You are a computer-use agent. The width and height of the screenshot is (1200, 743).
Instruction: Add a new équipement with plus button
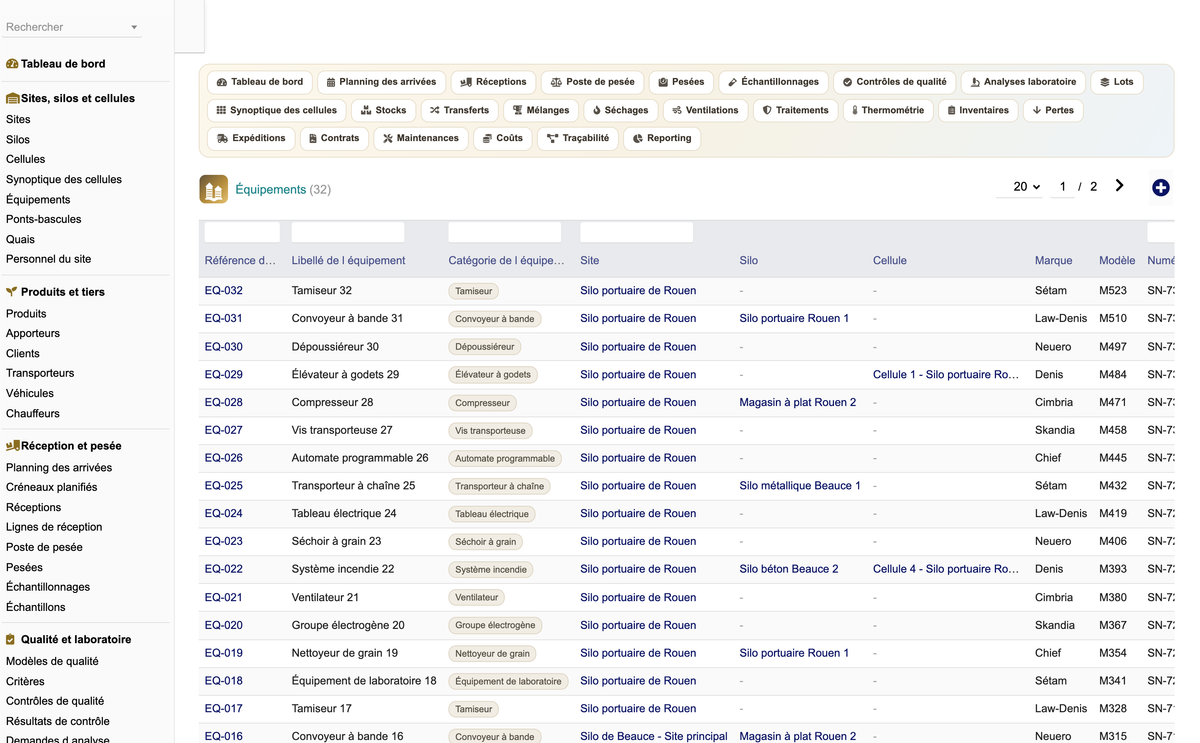pos(1161,188)
